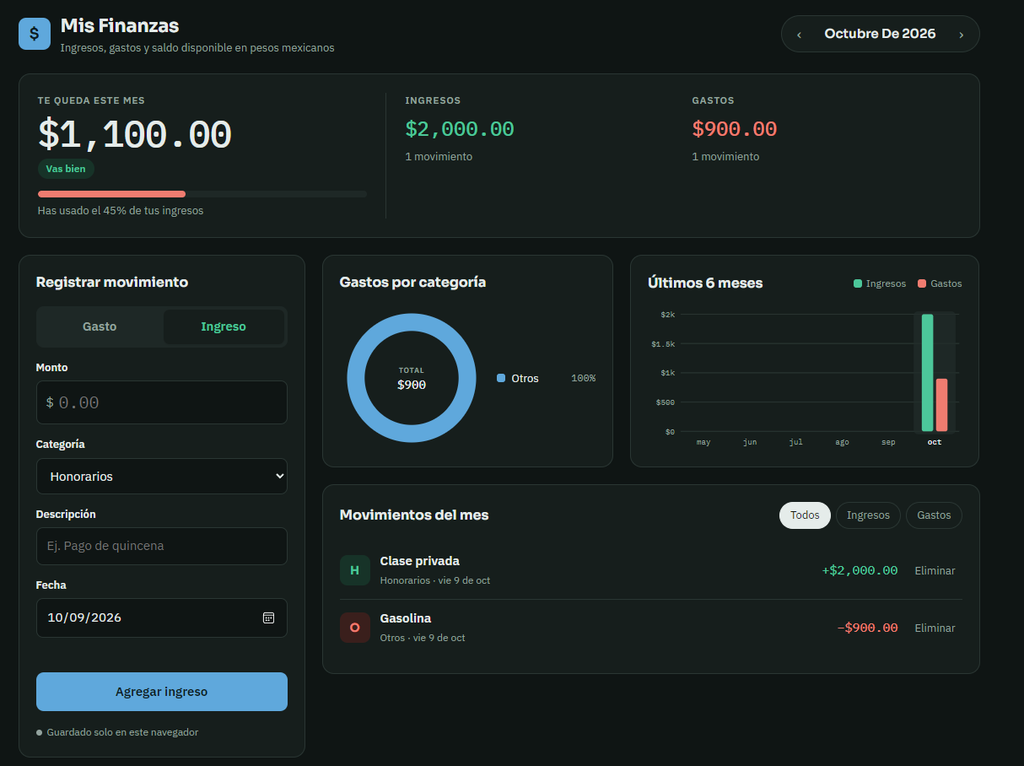The height and width of the screenshot is (766, 1024).
Task: Click the 100% Otros percentage value
Action: tap(583, 378)
